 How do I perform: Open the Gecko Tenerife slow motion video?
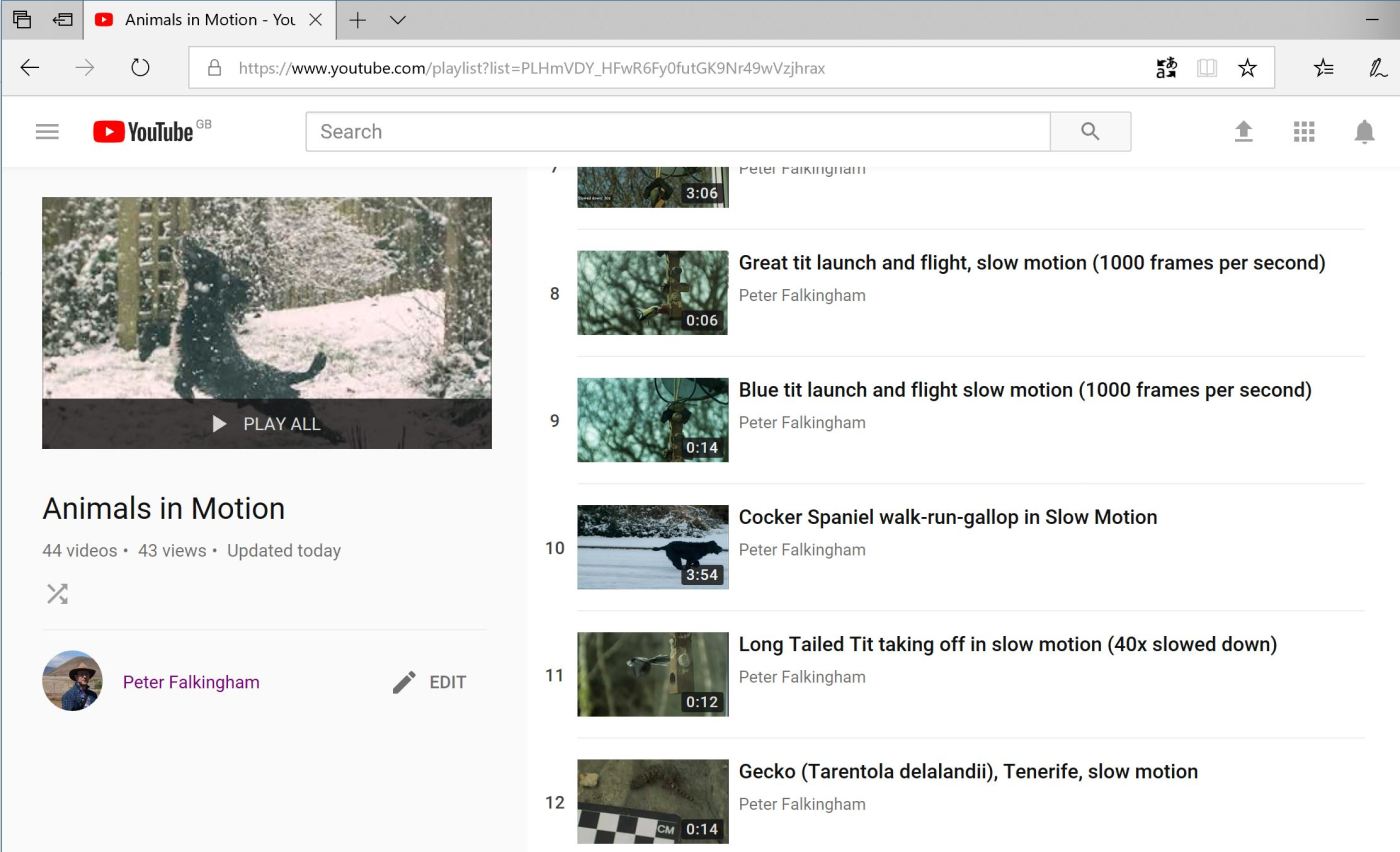[x=967, y=772]
